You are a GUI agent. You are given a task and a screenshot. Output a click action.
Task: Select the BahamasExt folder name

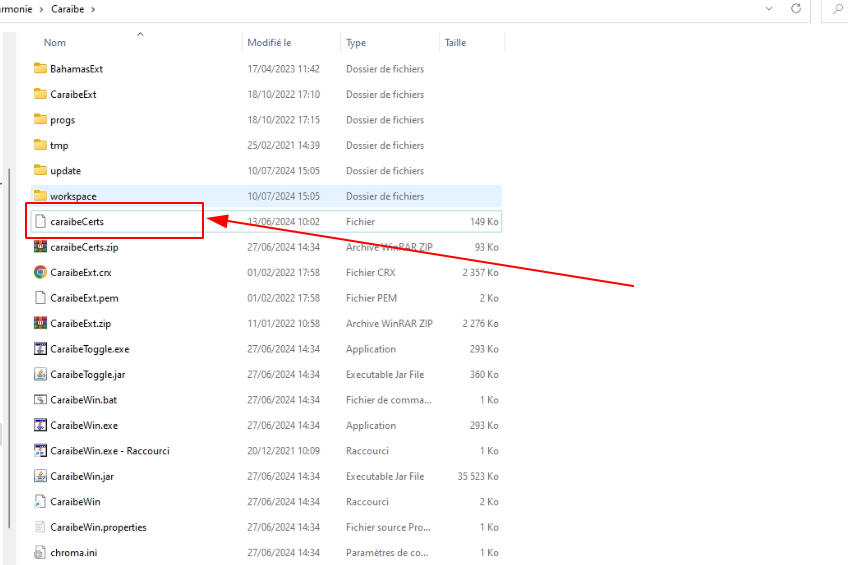click(x=76, y=69)
